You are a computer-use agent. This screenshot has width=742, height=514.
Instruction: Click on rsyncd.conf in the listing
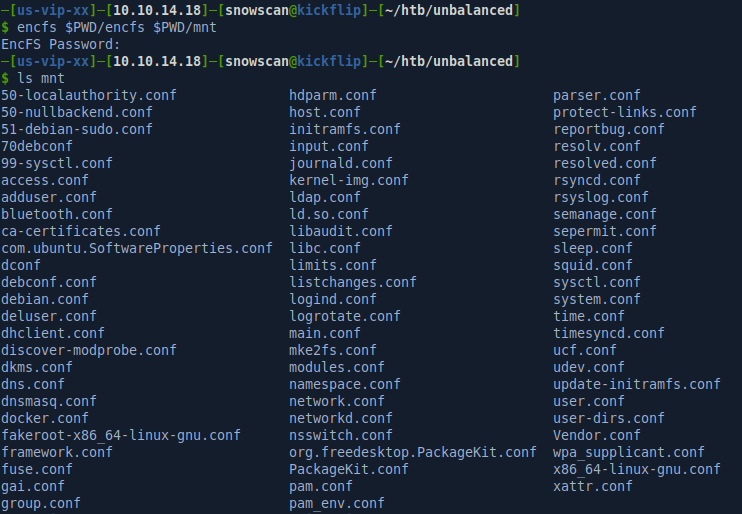(597, 180)
